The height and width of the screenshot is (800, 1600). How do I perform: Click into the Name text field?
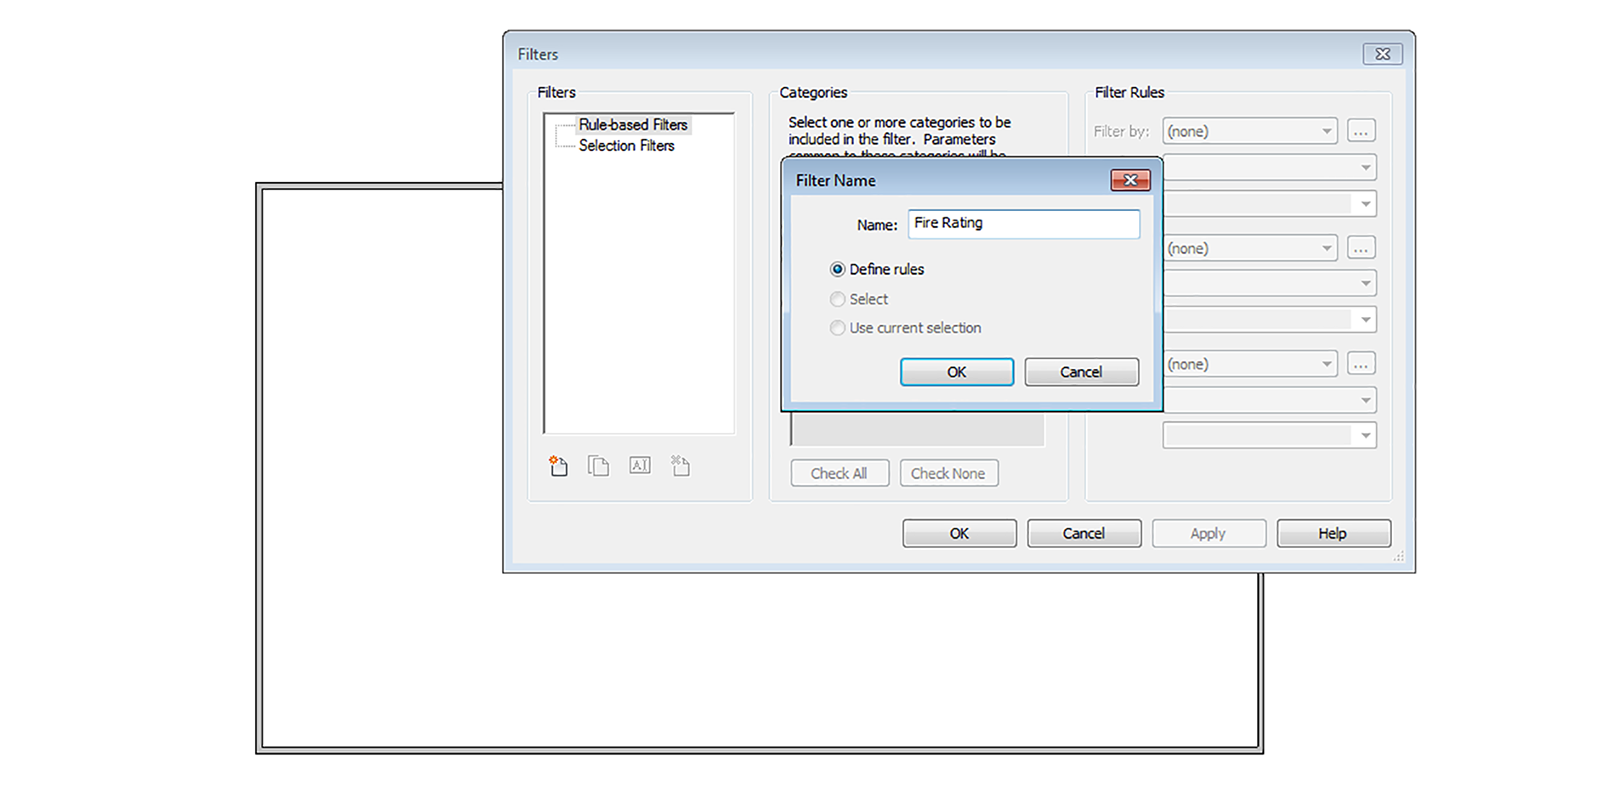(1023, 224)
